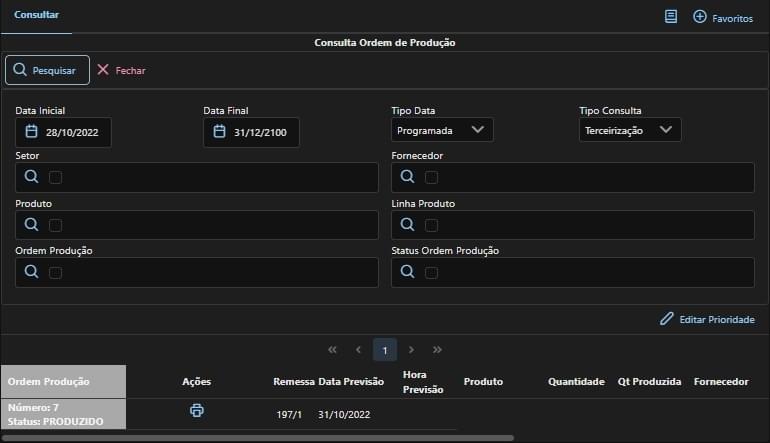Click Editar Prioridade link
Viewport: 770px width, 443px height.
(707, 319)
